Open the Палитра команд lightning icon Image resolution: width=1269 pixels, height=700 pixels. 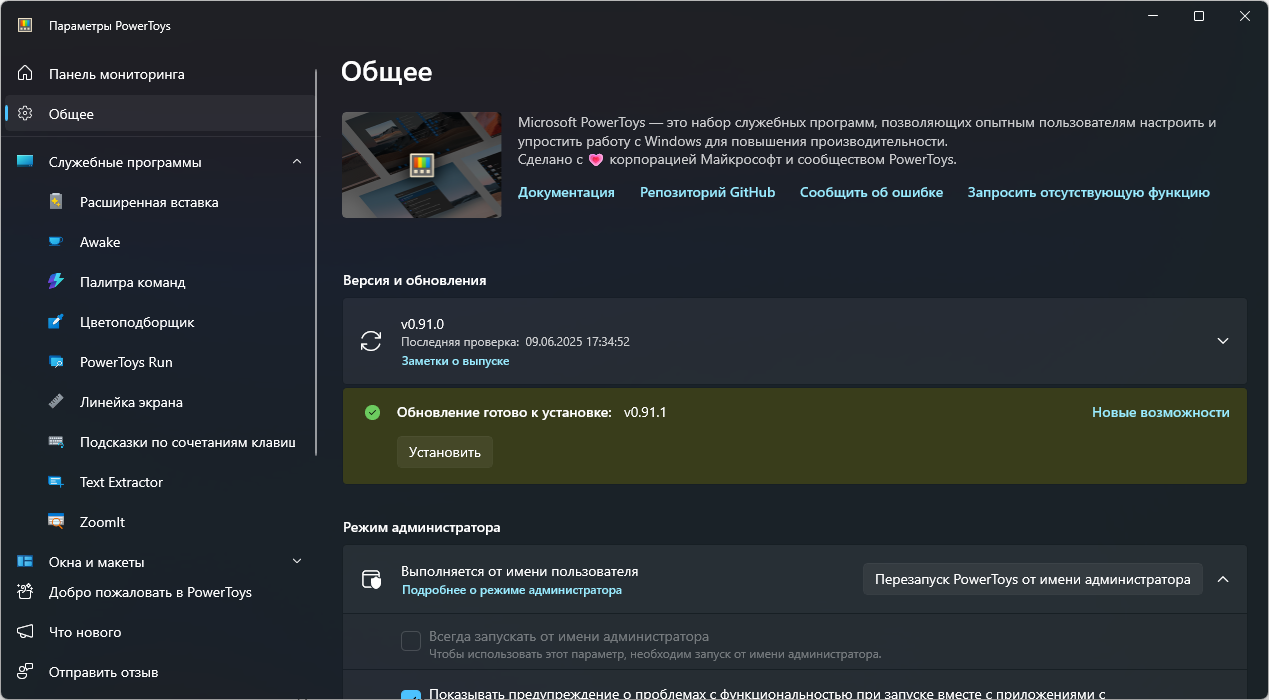[56, 282]
